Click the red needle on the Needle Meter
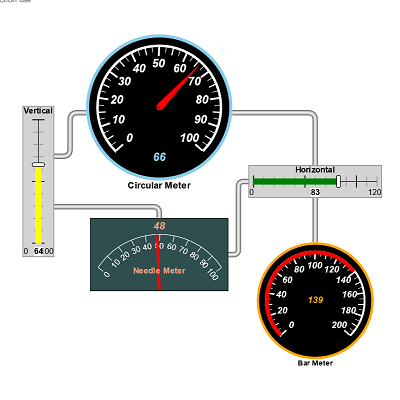The image size is (400, 400). coord(159,262)
